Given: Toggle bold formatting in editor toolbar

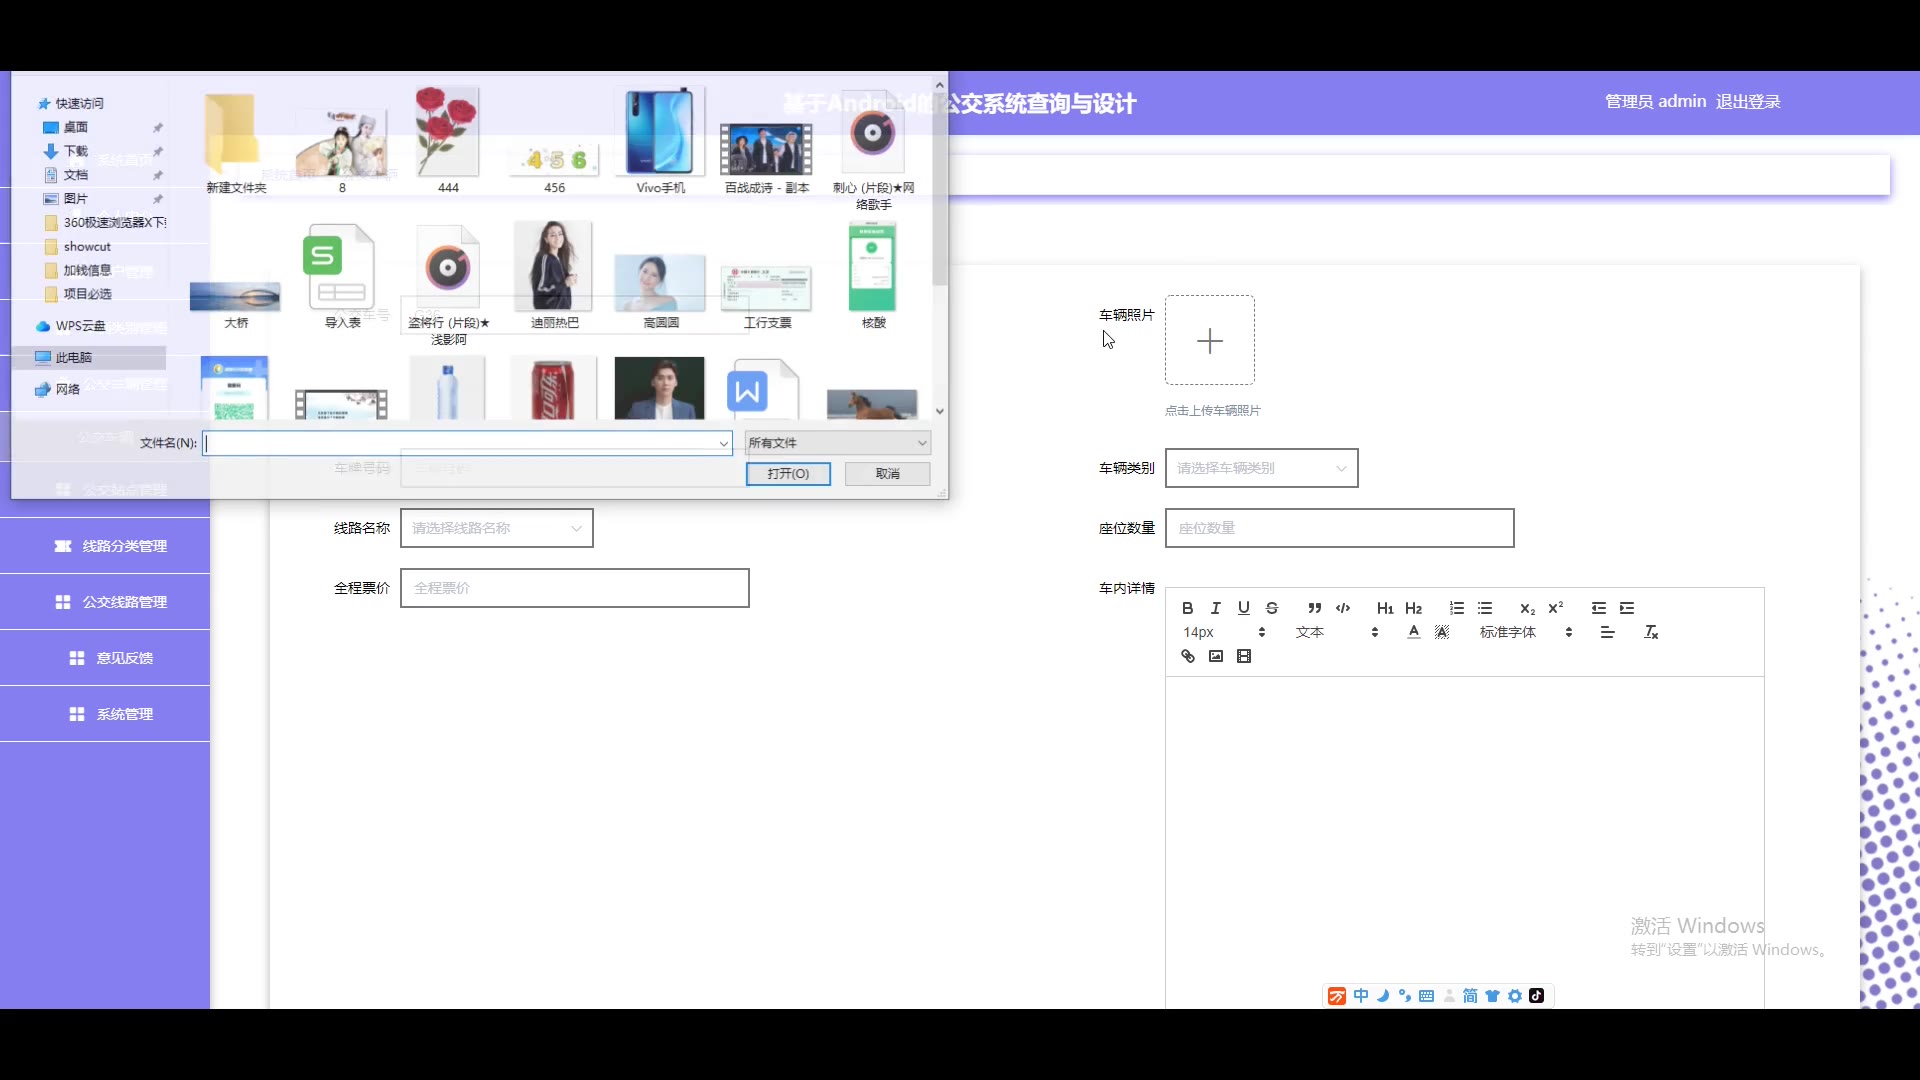Looking at the screenshot, I should [1187, 608].
